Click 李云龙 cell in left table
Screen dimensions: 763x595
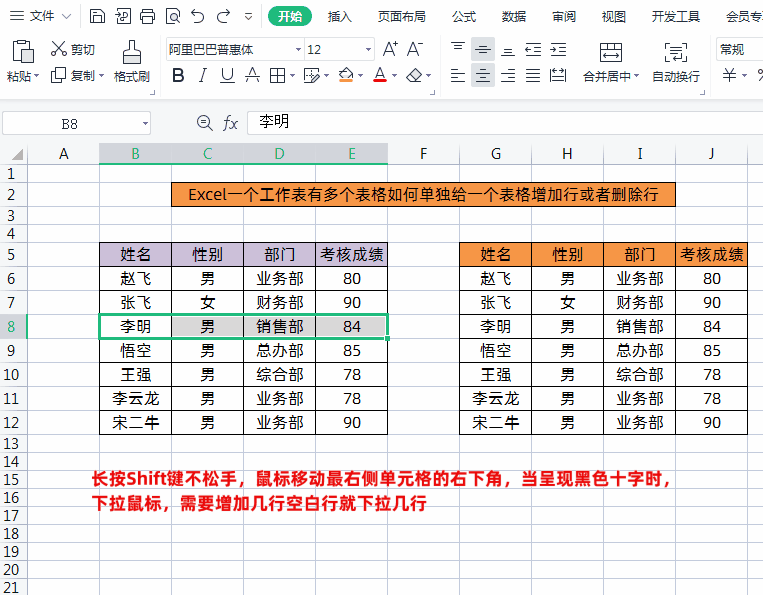135,398
